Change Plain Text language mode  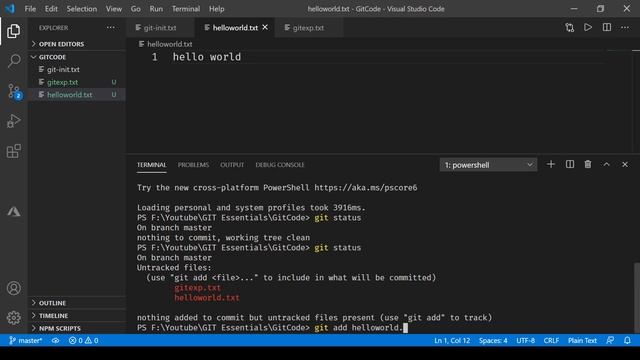tap(582, 340)
